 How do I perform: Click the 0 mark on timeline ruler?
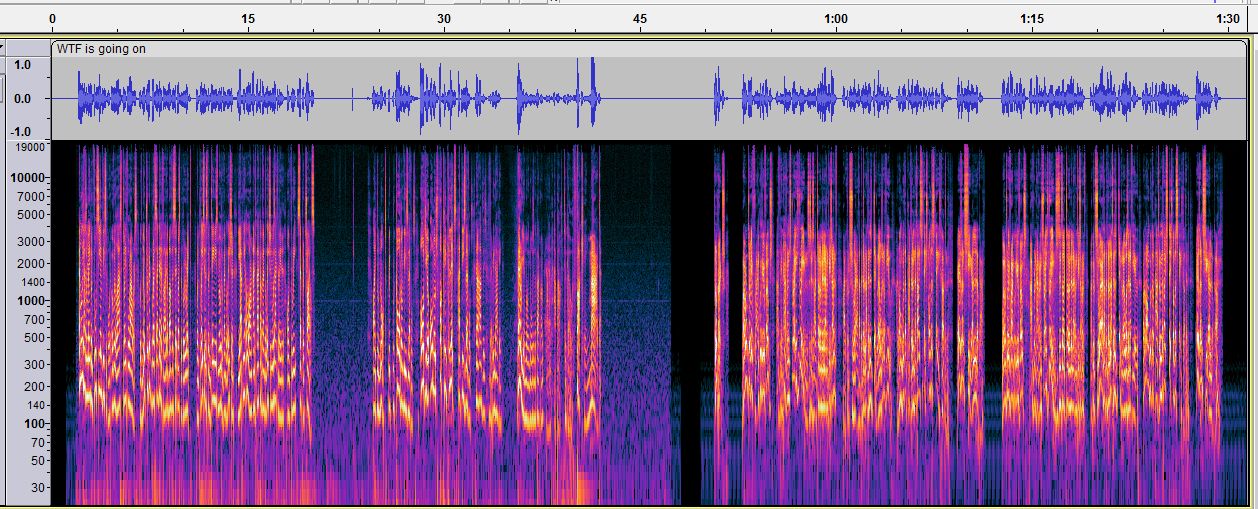[x=52, y=19]
